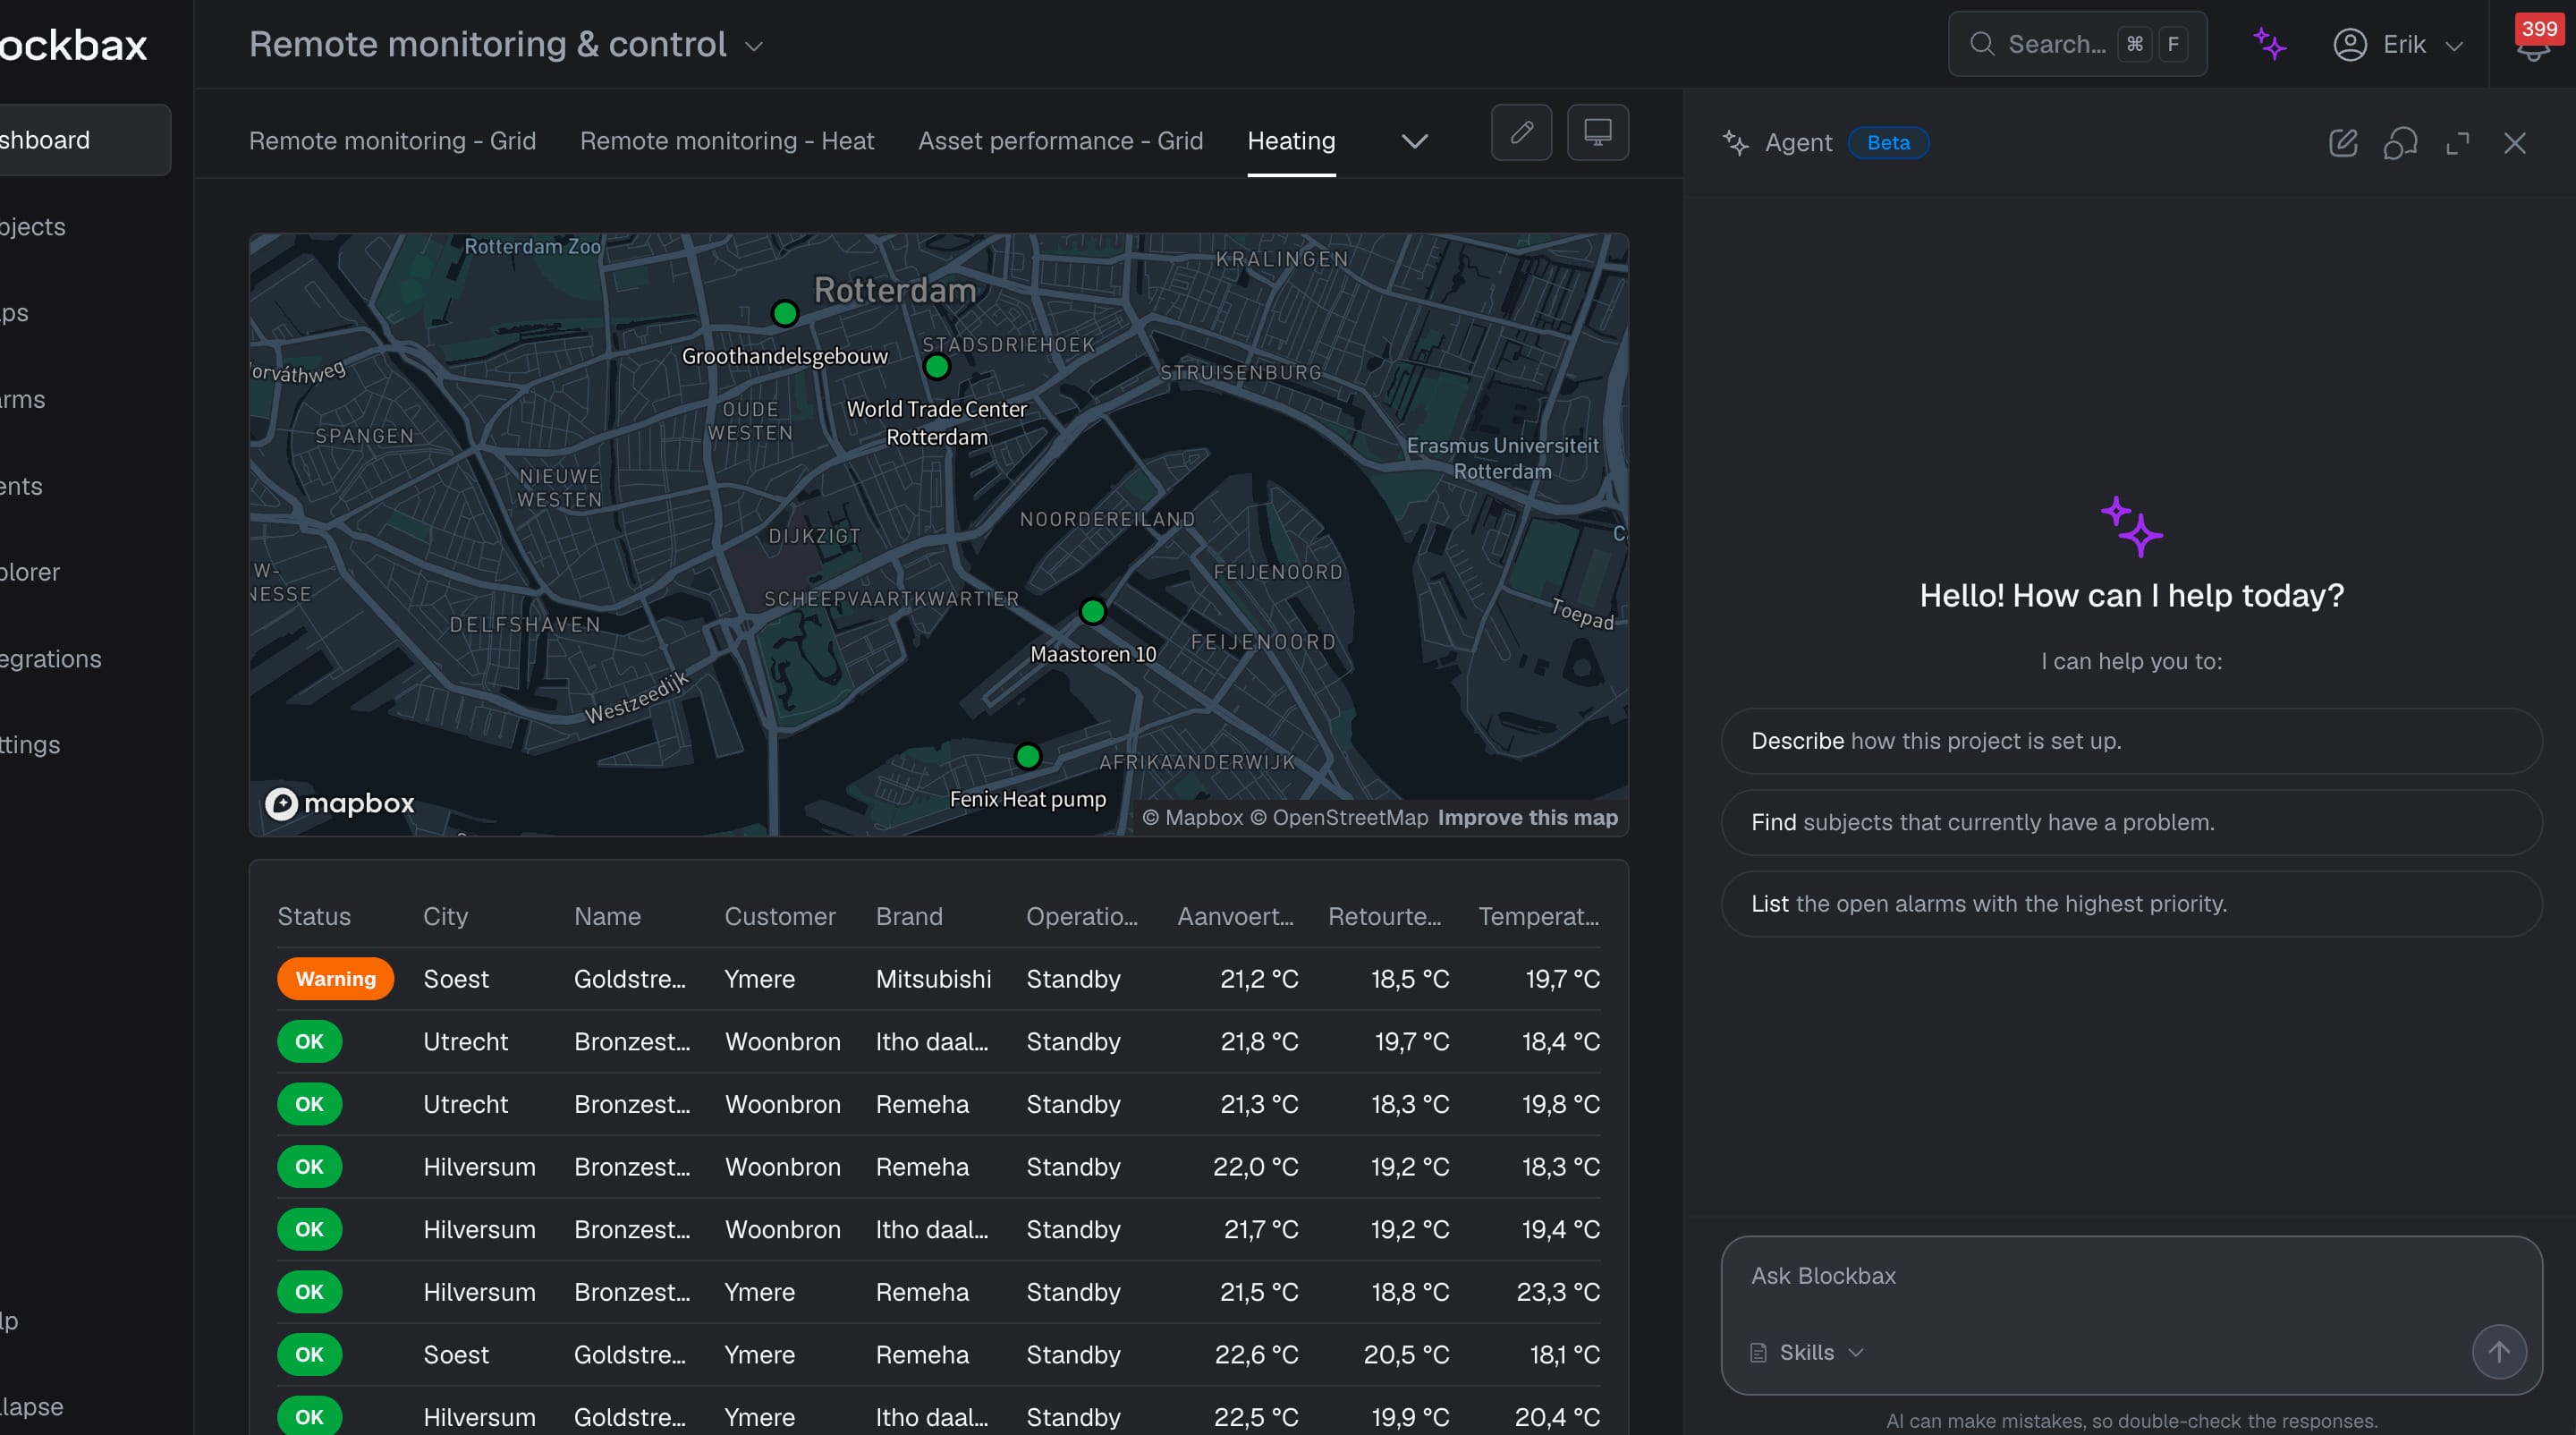This screenshot has width=2576, height=1435.
Task: Open the Skills dropdown in agent input
Action: [x=1806, y=1352]
